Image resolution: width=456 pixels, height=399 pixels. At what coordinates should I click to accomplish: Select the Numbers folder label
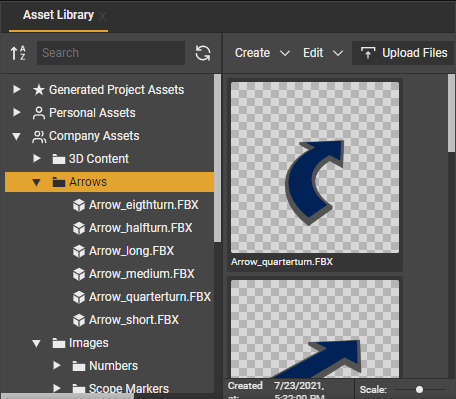pos(113,366)
